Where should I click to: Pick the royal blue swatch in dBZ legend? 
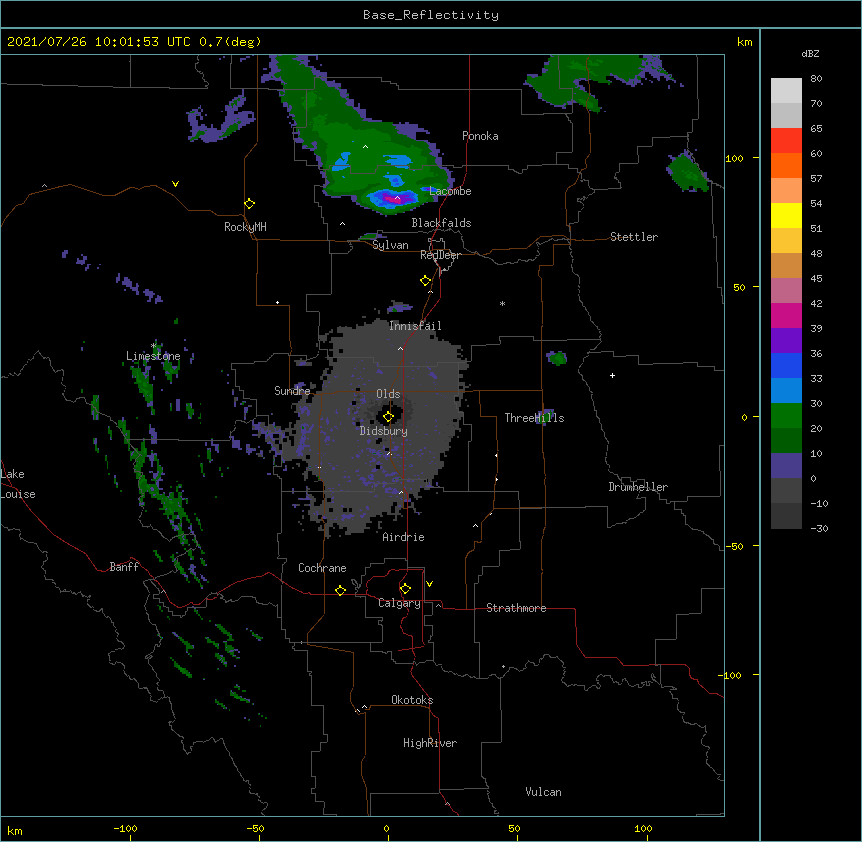coord(786,365)
